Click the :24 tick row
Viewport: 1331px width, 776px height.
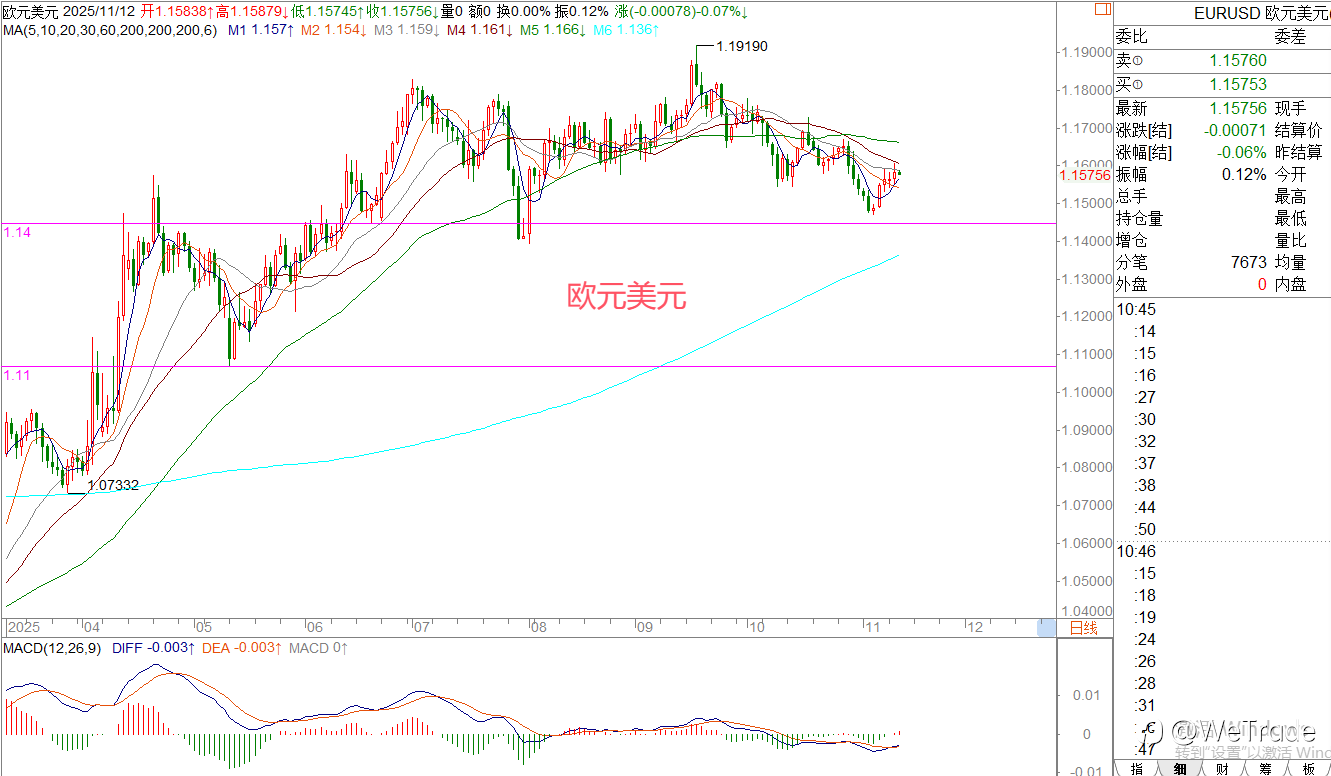point(1145,639)
